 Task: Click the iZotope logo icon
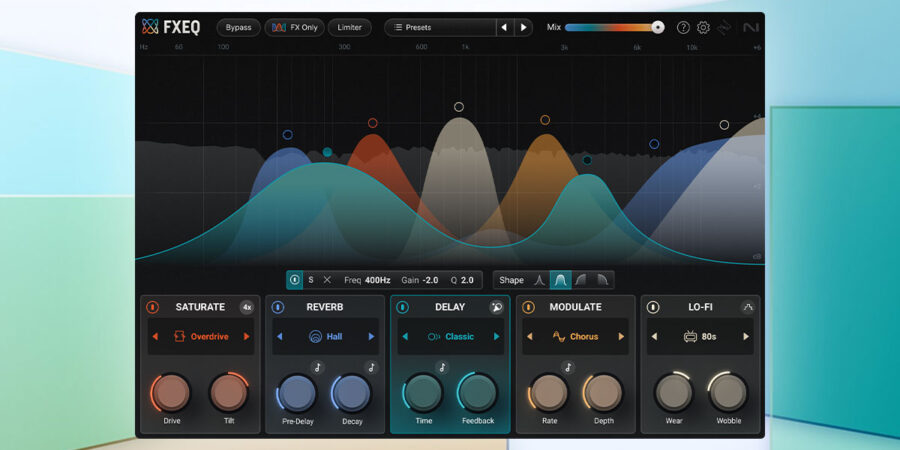[726, 27]
